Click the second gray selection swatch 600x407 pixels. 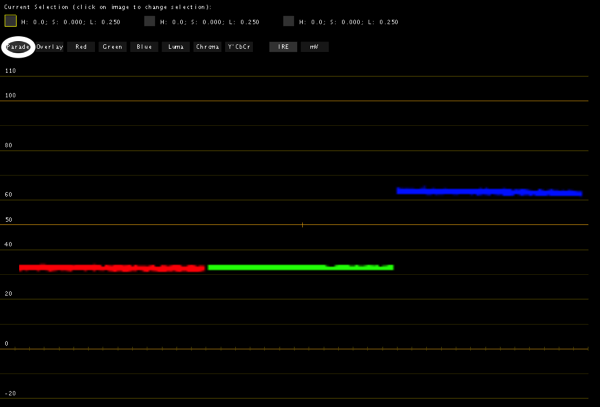[150, 21]
